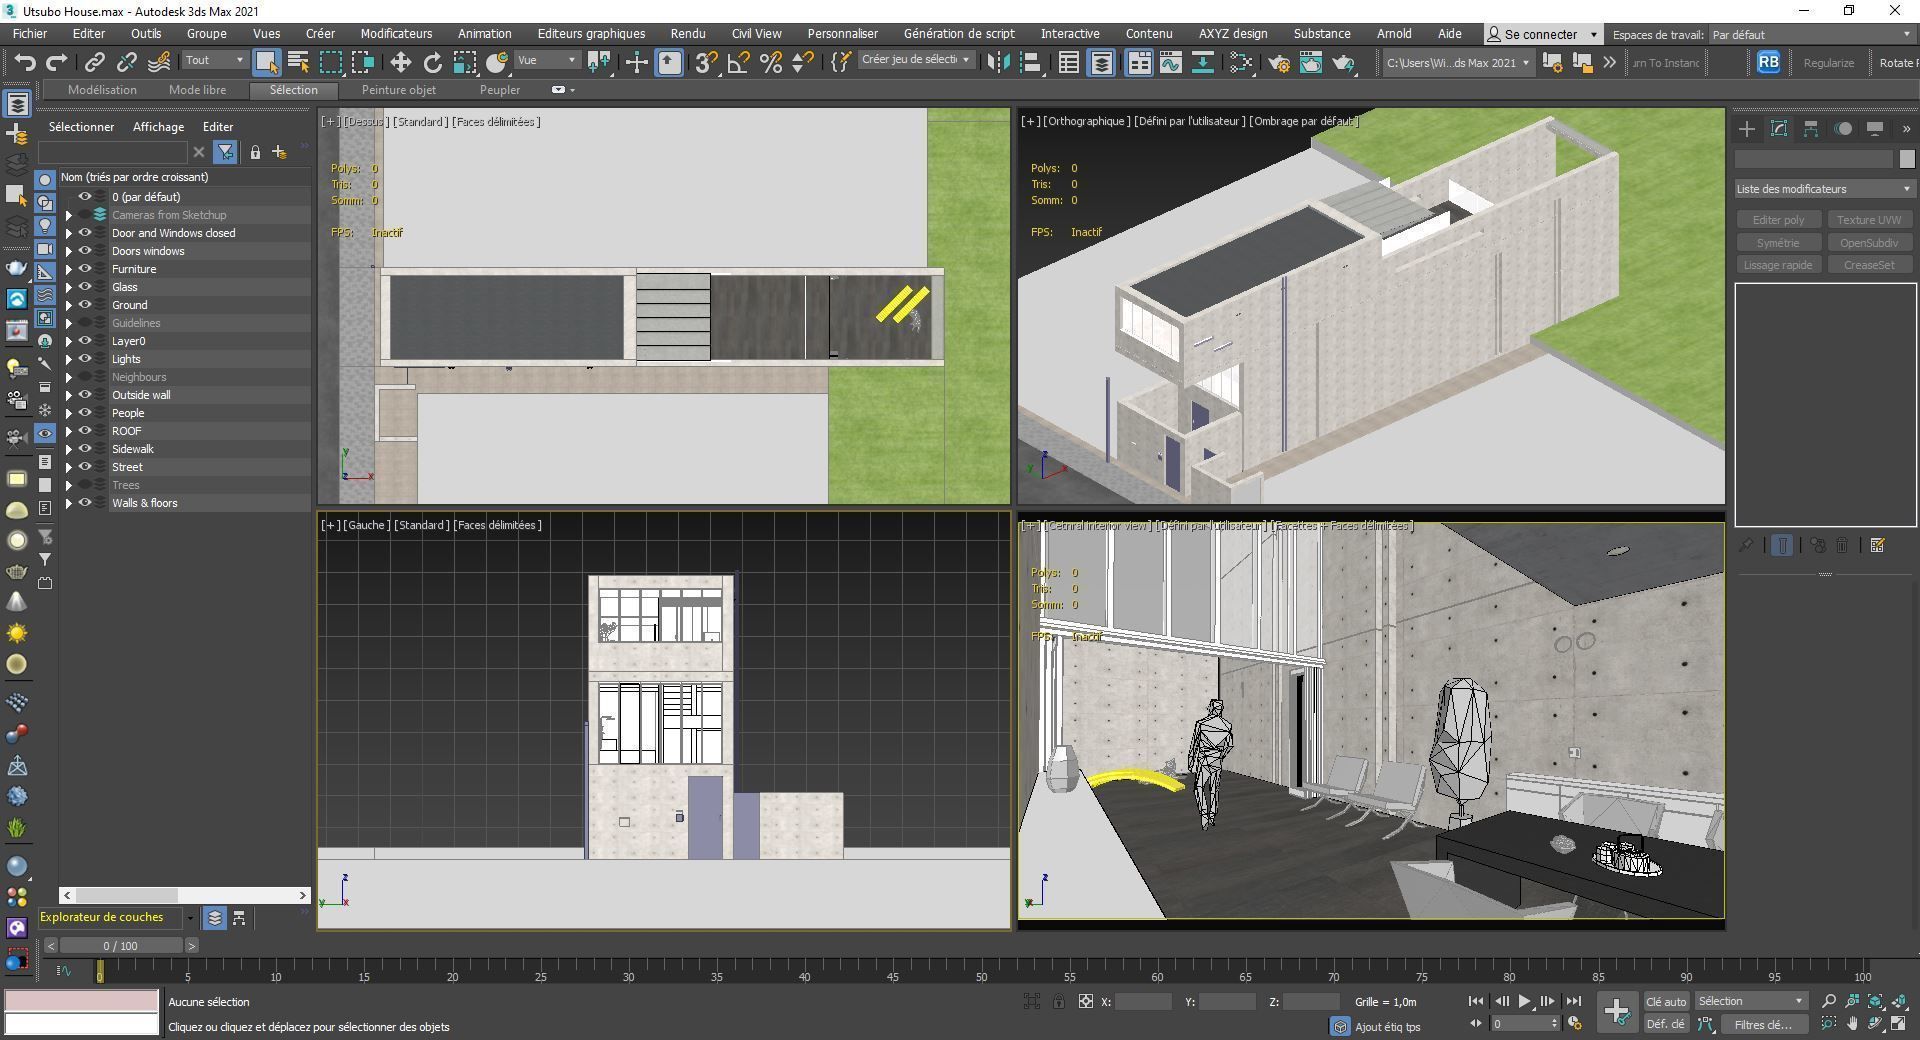Open Select by Name list icon
Screen dimensions: 1920x1040
coord(298,62)
